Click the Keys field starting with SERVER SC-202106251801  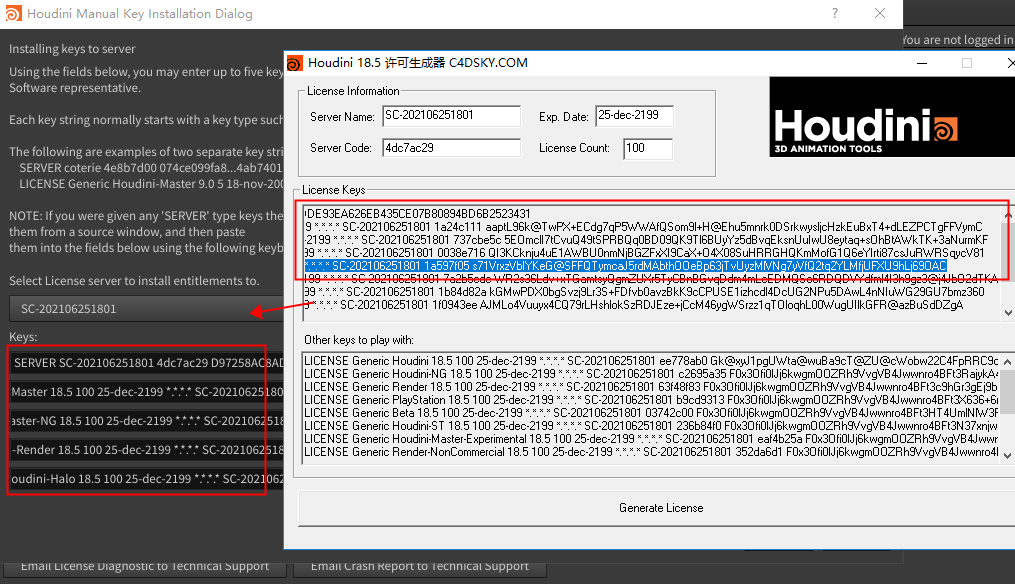(x=147, y=363)
